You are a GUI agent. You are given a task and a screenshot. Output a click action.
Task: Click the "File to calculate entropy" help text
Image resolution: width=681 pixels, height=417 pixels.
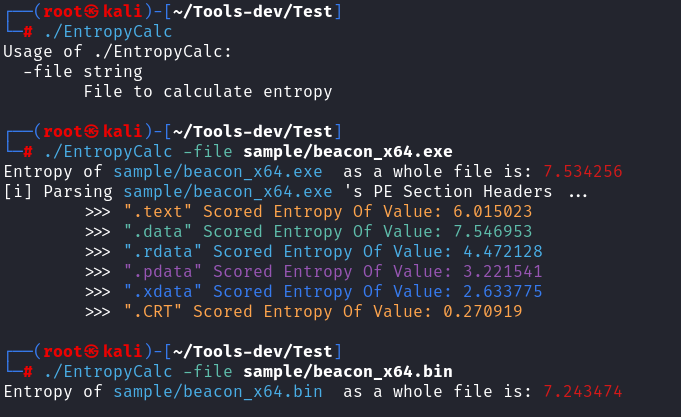coord(208,92)
